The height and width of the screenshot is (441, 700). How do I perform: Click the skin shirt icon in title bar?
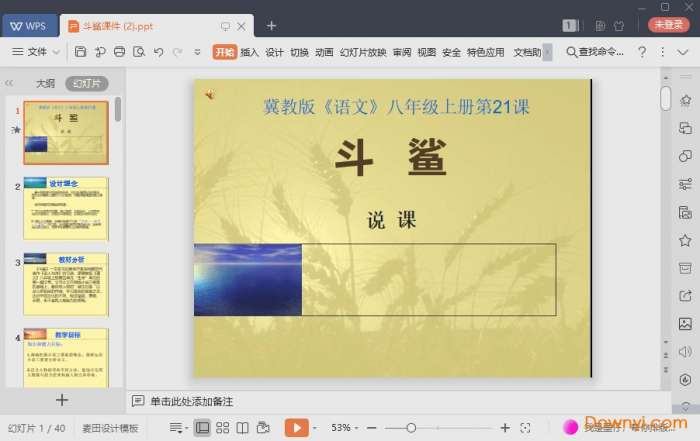coord(619,26)
